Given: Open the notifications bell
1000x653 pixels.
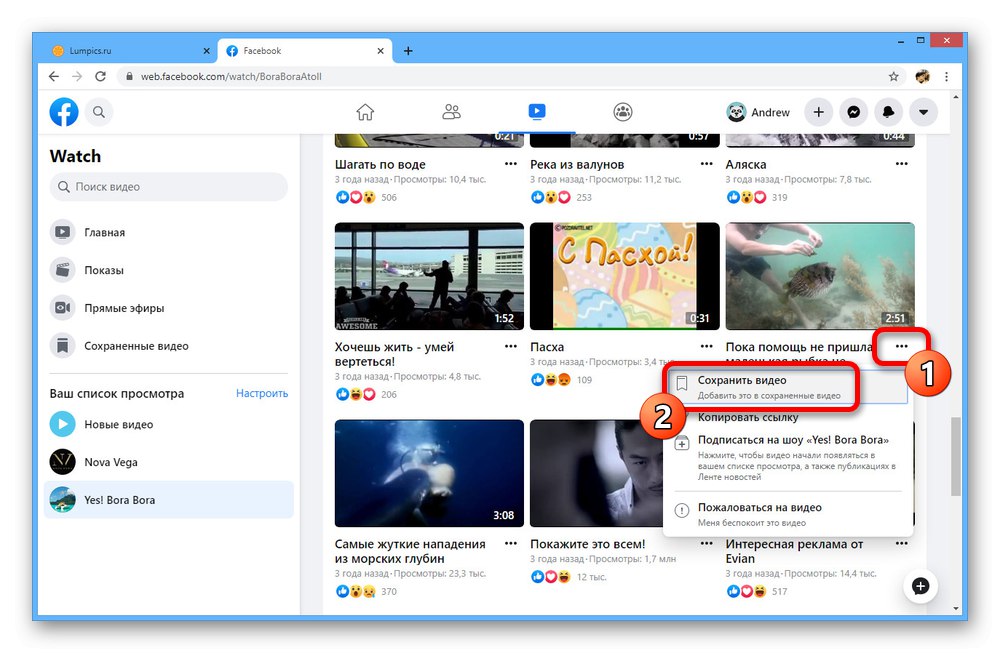Looking at the screenshot, I should 888,112.
